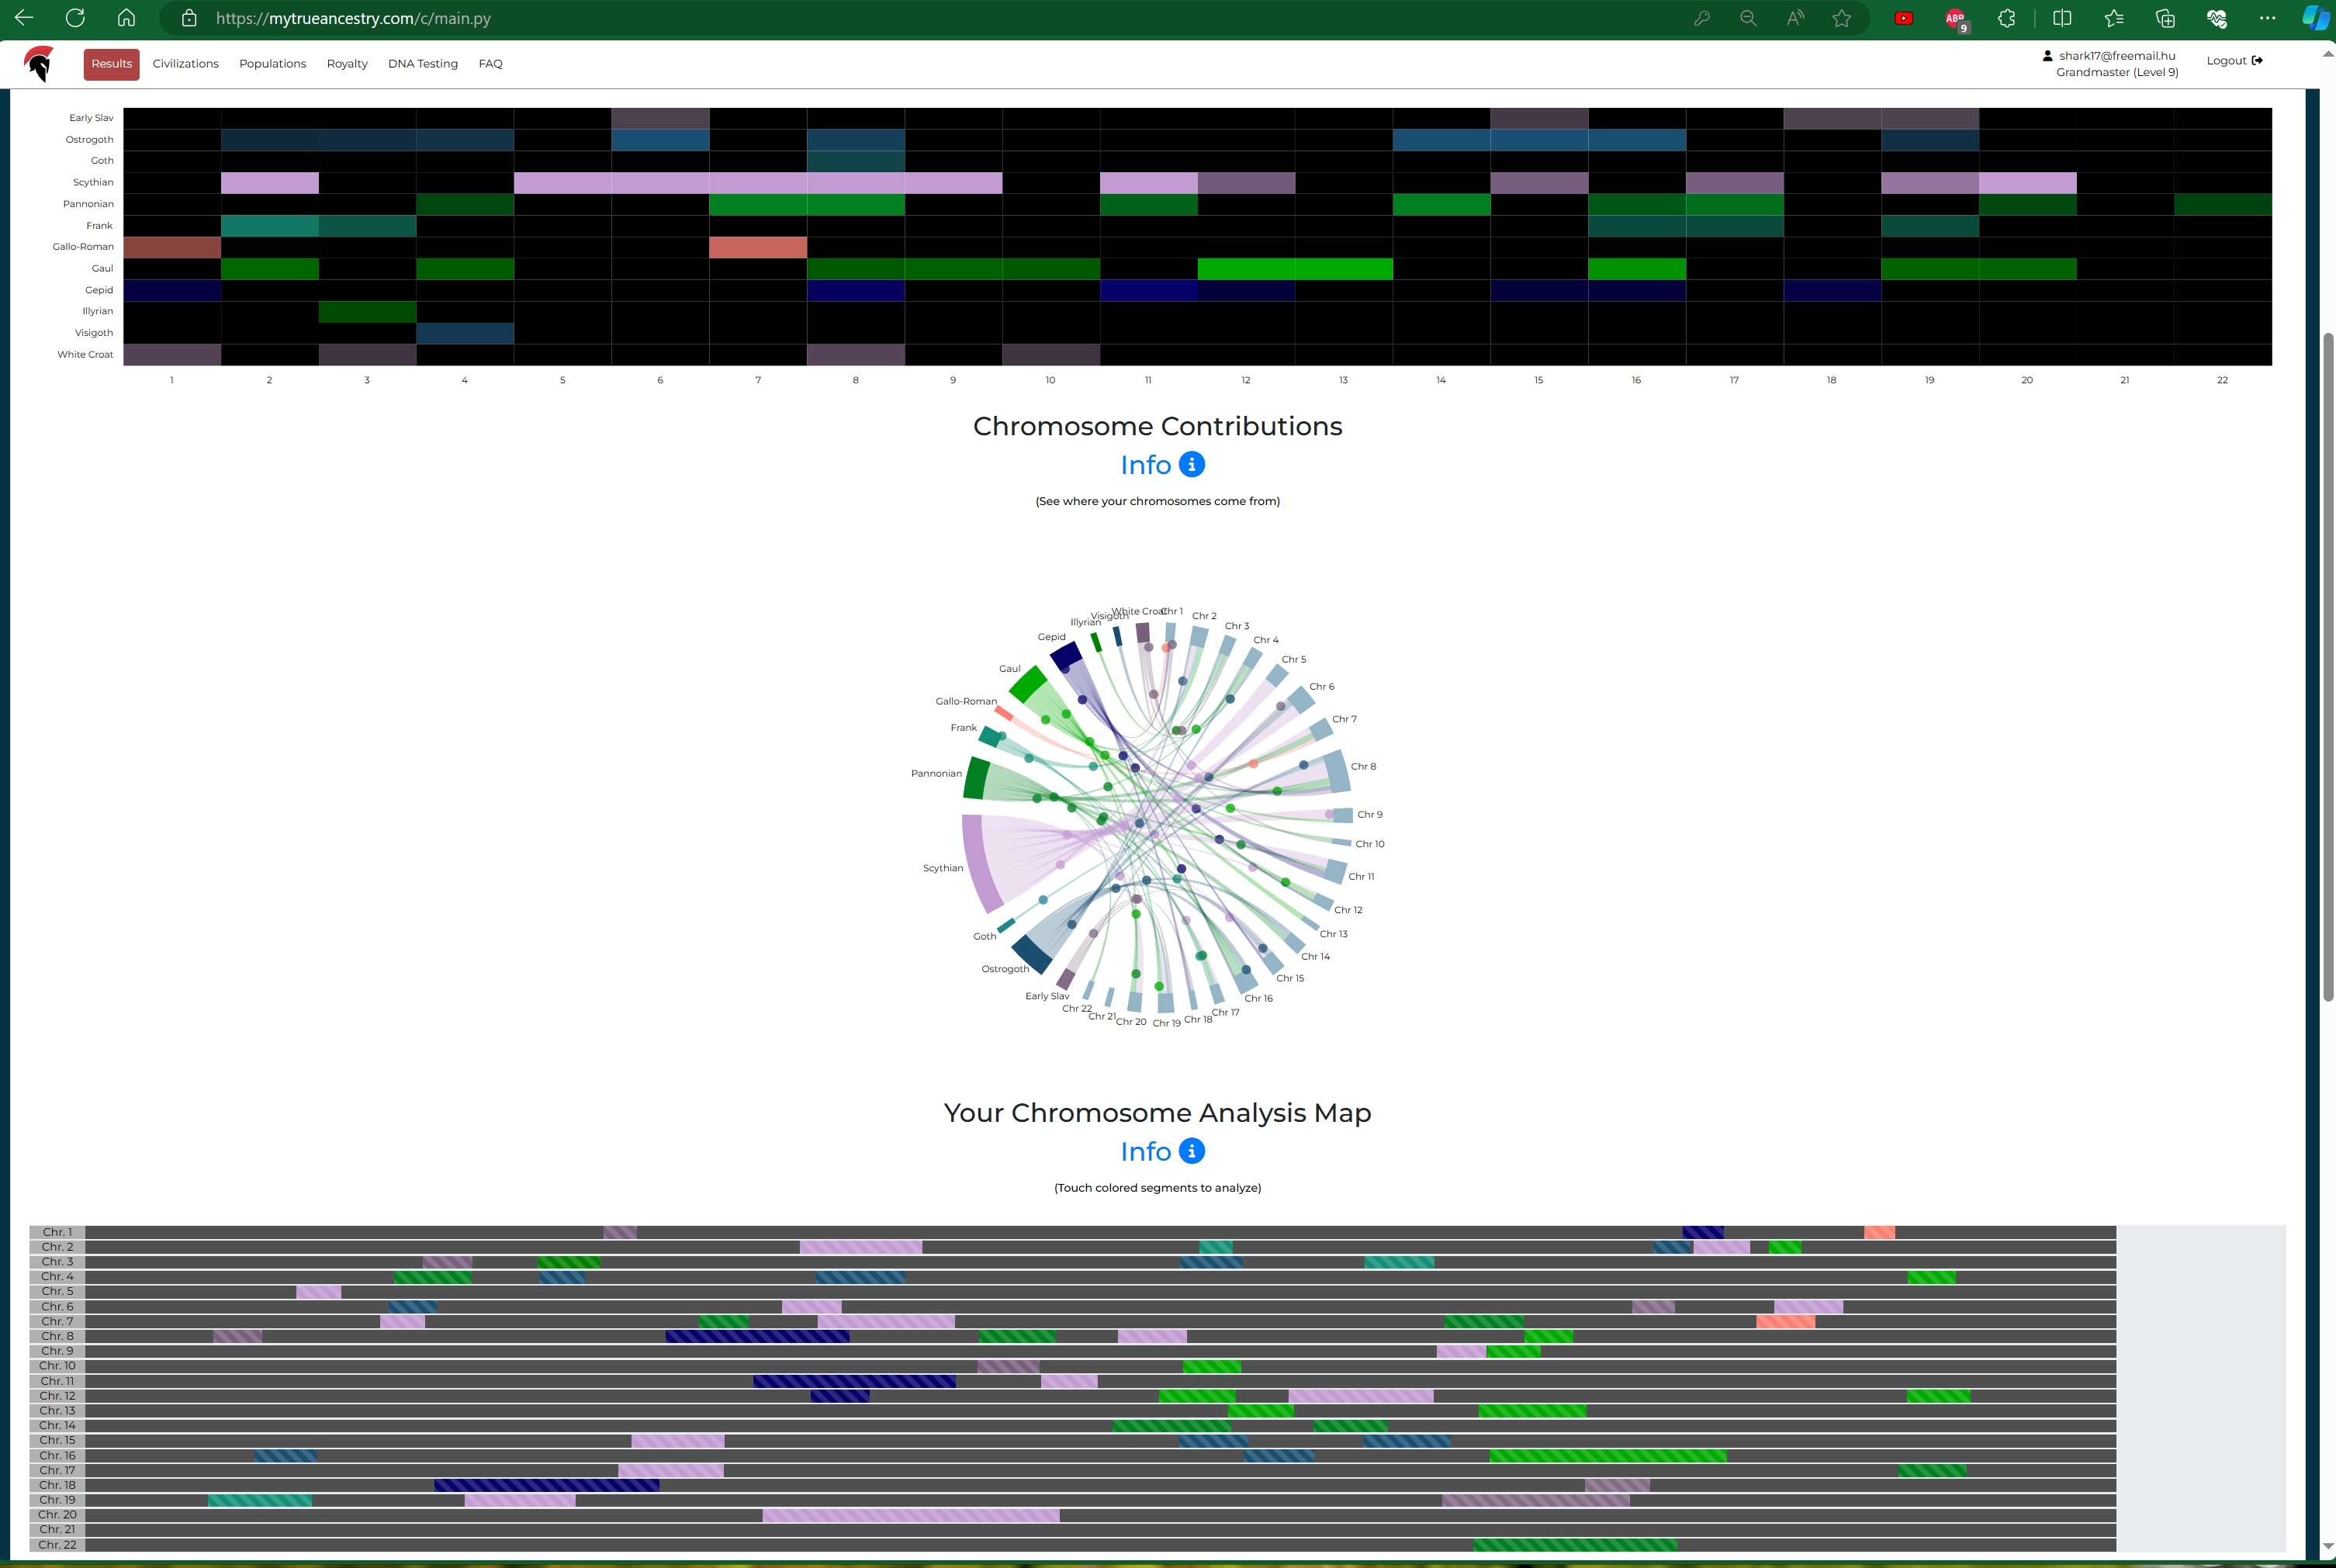The width and height of the screenshot is (2336, 1568).
Task: Click the Logout arrow icon
Action: pyautogui.click(x=2257, y=61)
